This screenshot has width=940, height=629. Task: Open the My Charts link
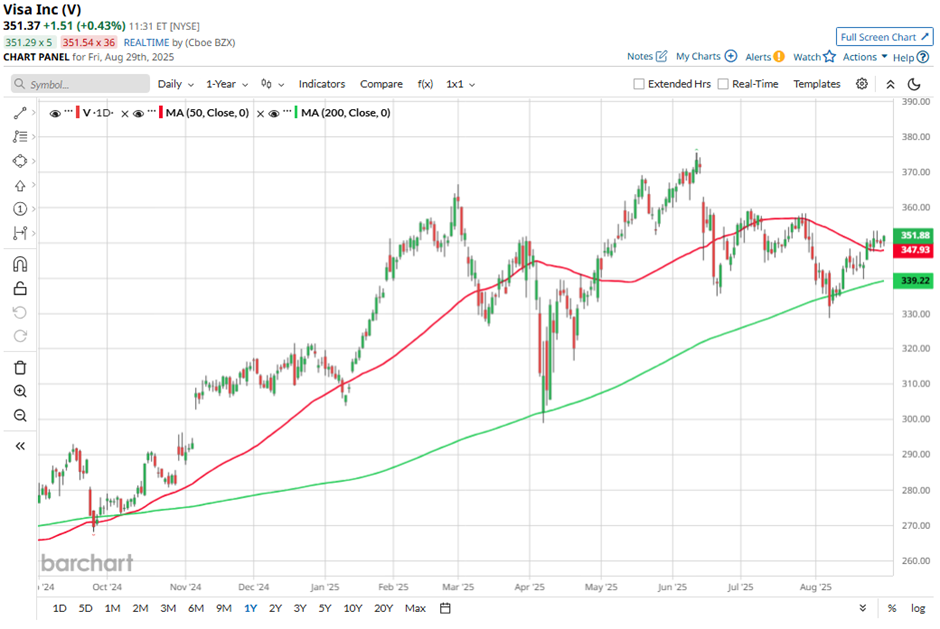point(698,56)
